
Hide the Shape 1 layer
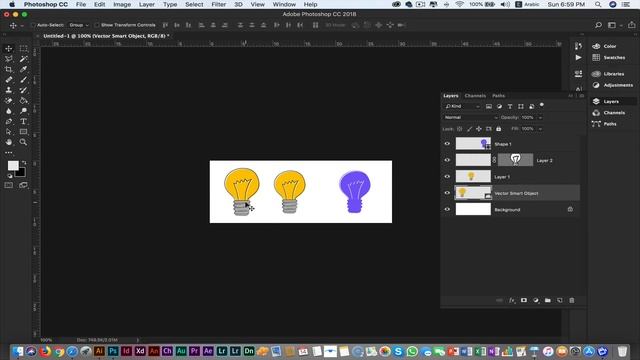point(447,144)
